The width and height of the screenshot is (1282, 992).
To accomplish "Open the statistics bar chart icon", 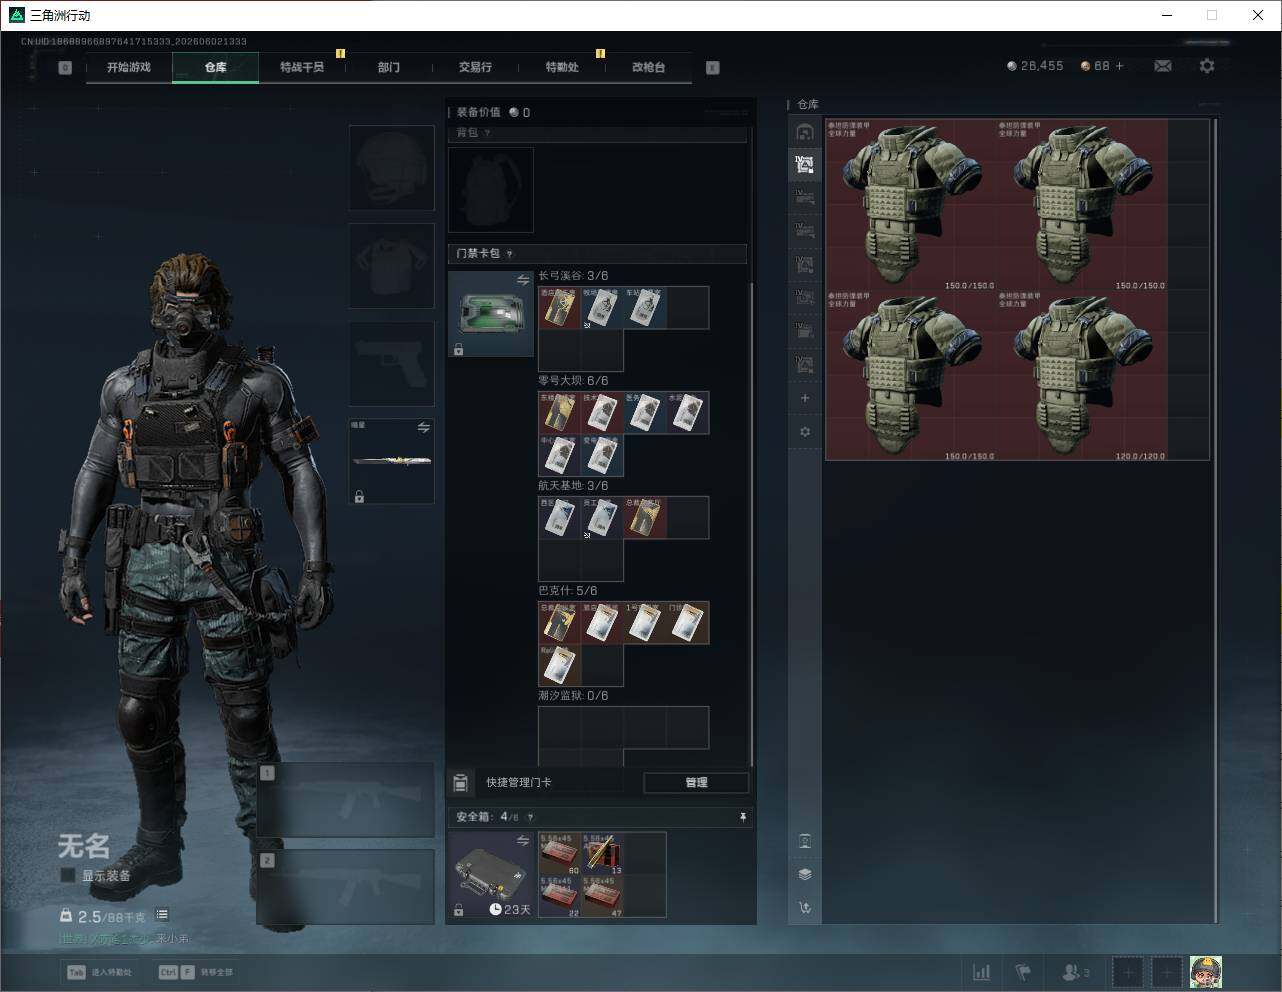I will (x=982, y=972).
